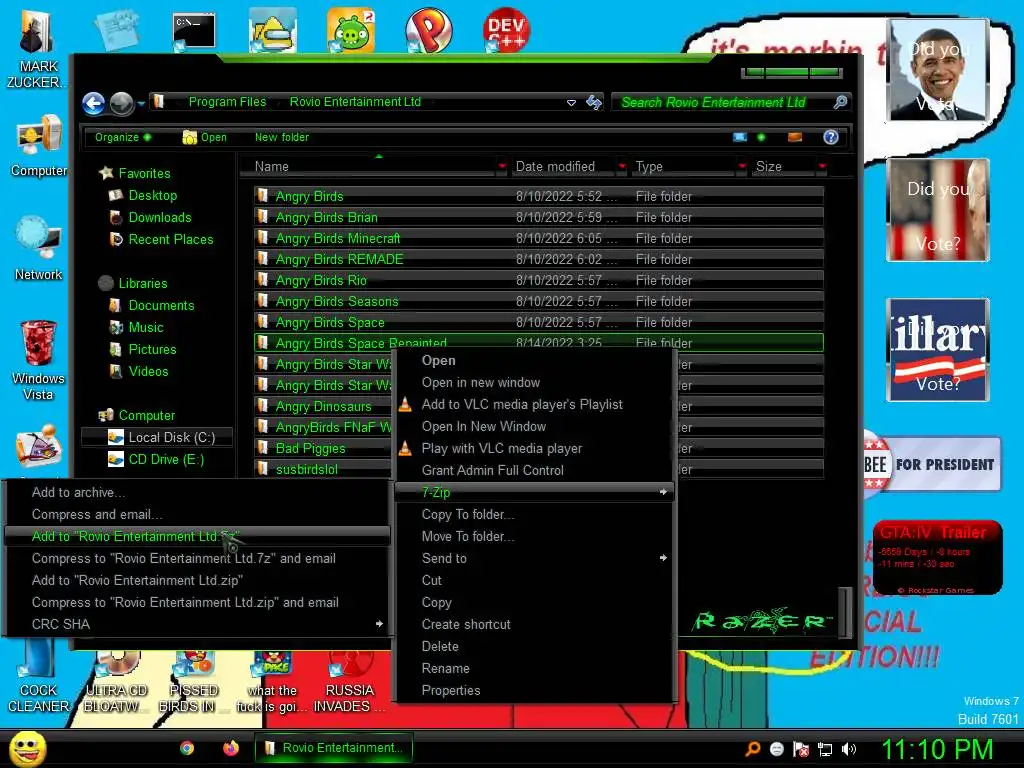
Task: Expand the Send to submenu
Action: [x=534, y=558]
